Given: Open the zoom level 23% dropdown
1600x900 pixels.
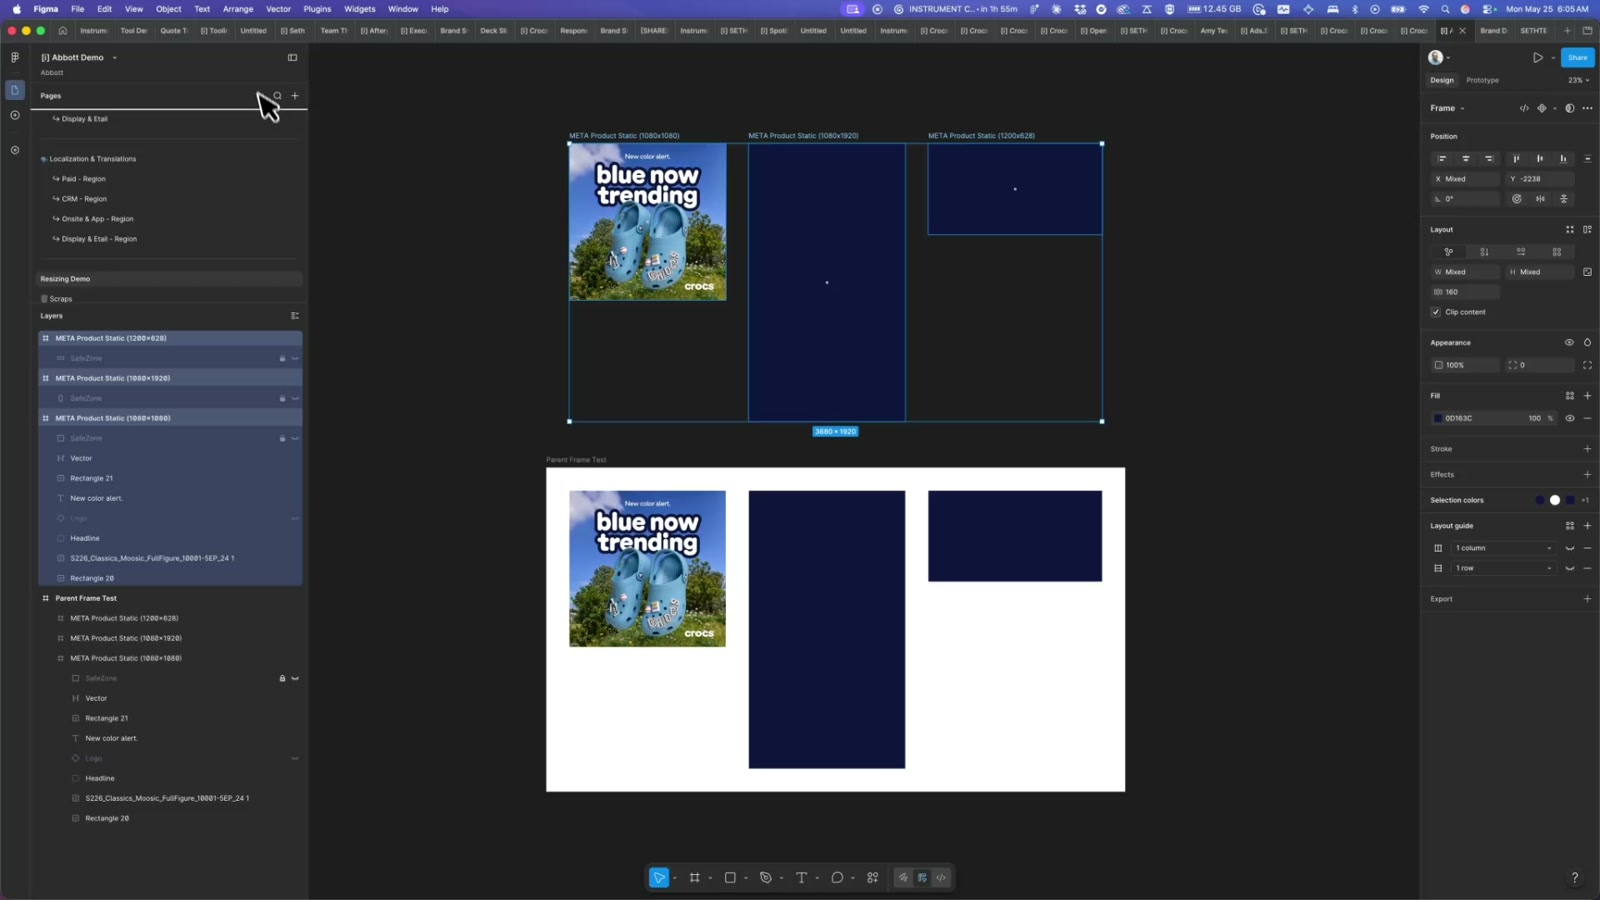Looking at the screenshot, I should pyautogui.click(x=1577, y=80).
